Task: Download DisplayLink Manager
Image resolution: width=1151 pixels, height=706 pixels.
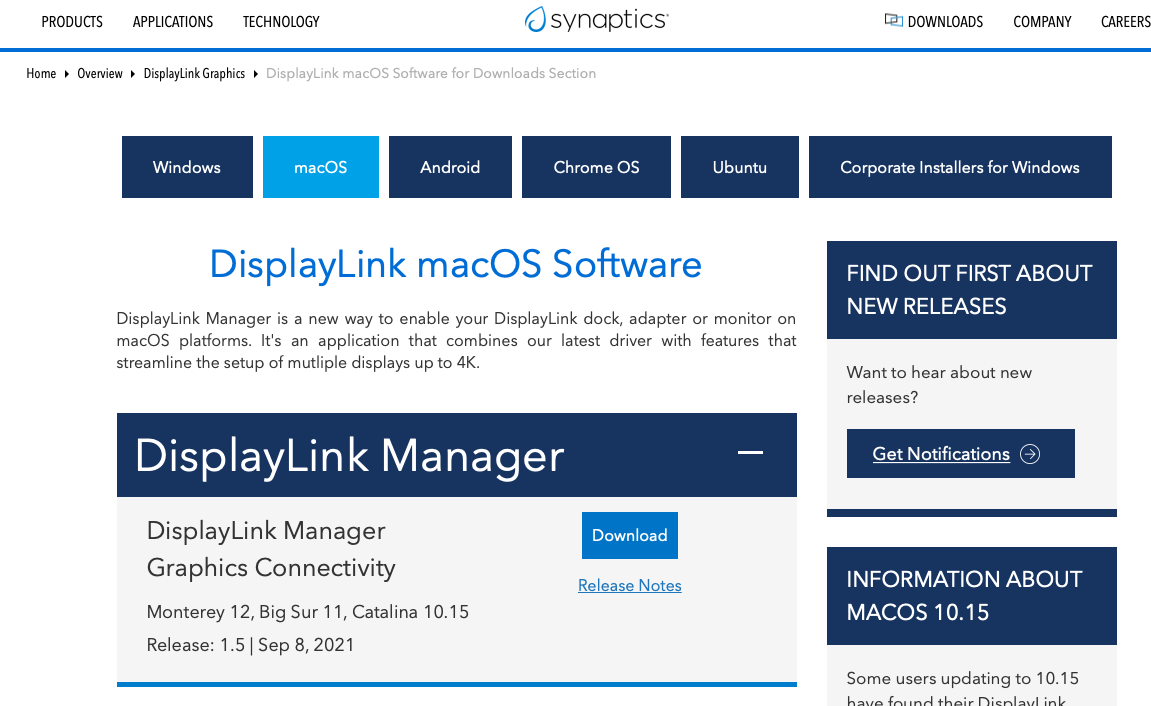Action: click(x=630, y=535)
